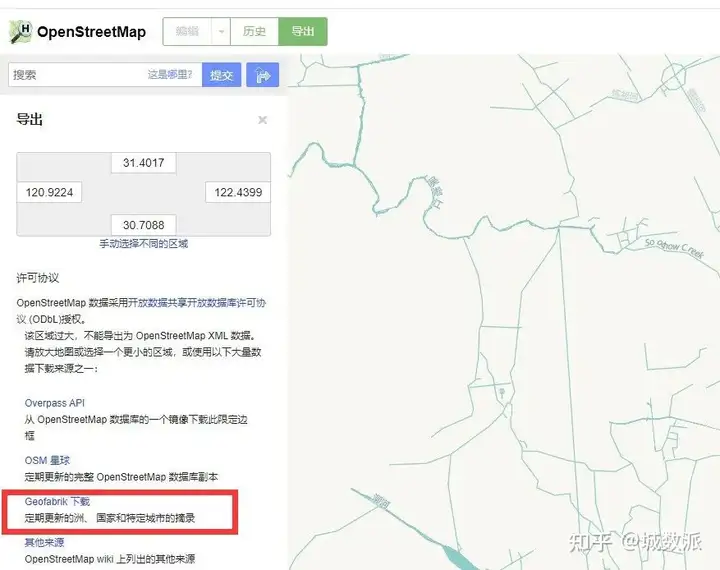The width and height of the screenshot is (720, 570).
Task: Open the 其他来源 link
Action: tap(44, 542)
